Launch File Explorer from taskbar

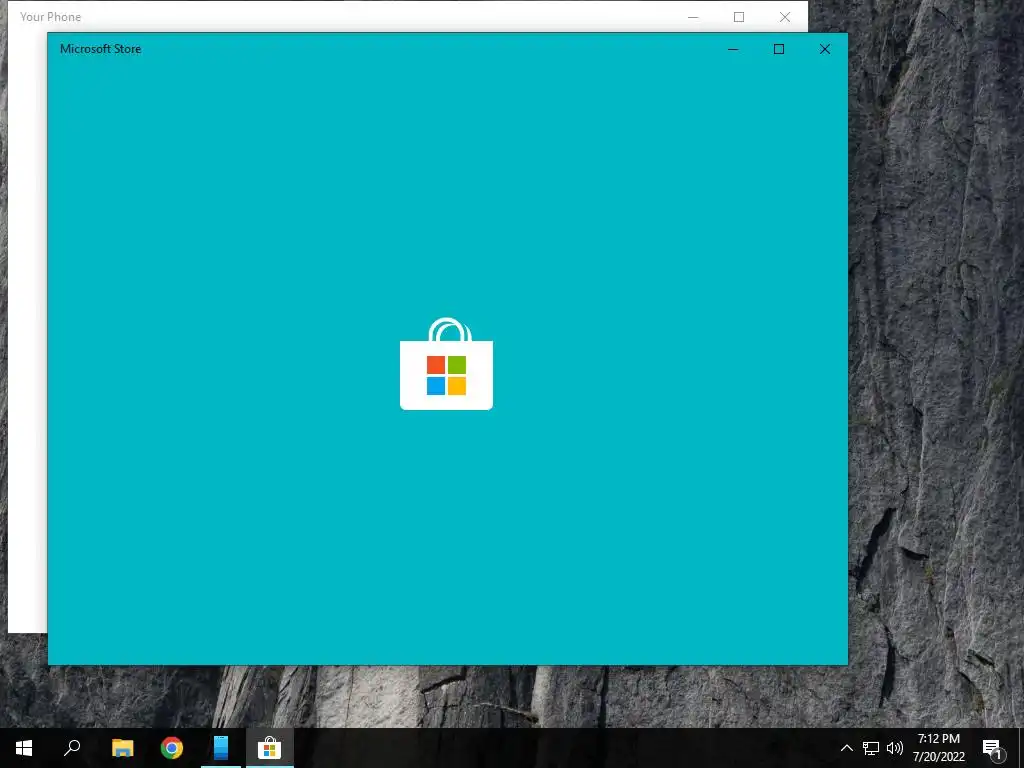pyautogui.click(x=122, y=748)
